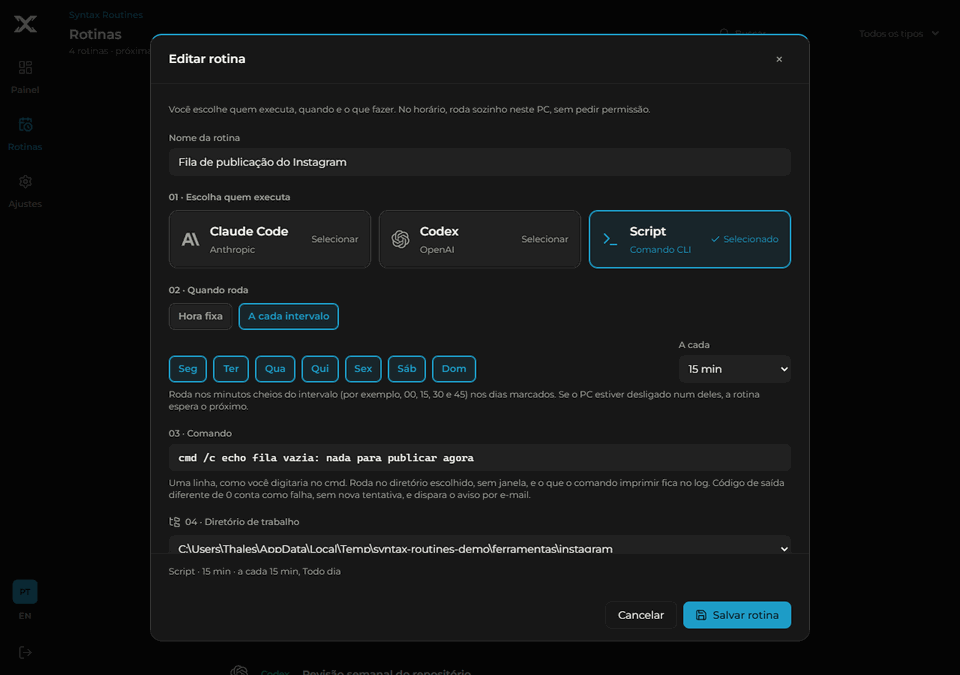
Task: Click Cancelar button
Action: click(640, 615)
